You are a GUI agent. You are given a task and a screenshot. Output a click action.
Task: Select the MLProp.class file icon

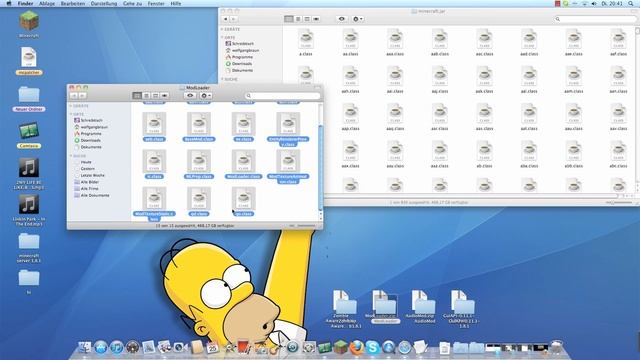199,161
